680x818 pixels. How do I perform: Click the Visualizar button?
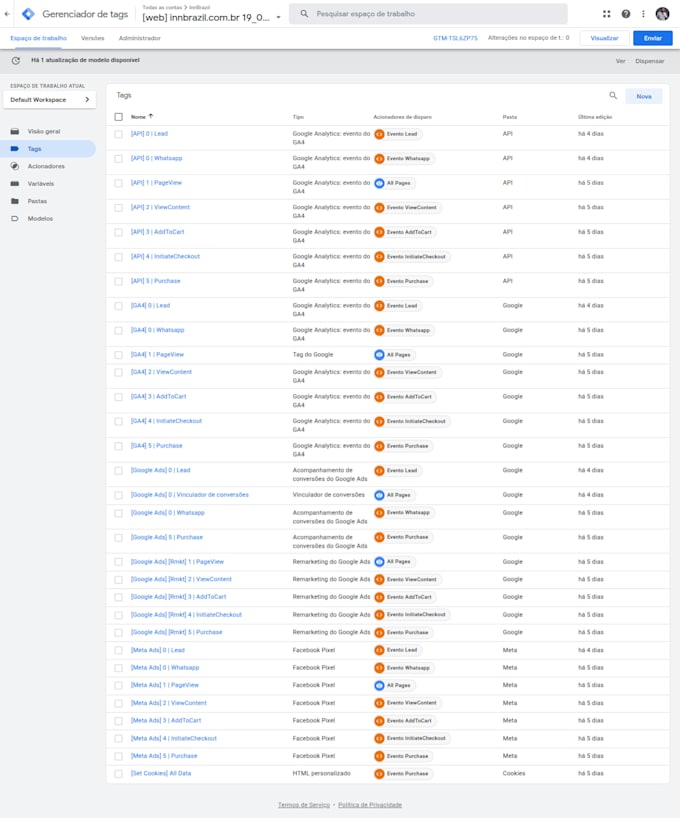click(604, 38)
